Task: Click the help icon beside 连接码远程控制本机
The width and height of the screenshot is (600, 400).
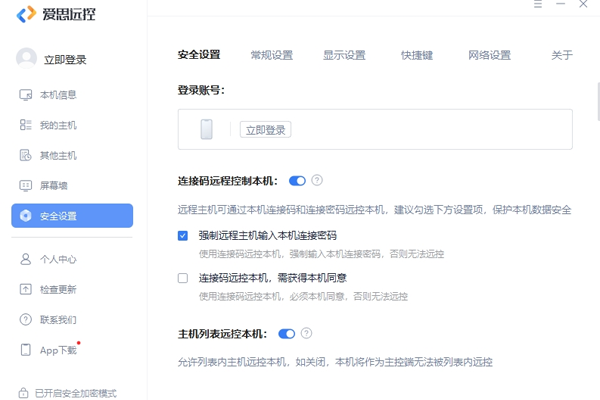Action: click(317, 181)
